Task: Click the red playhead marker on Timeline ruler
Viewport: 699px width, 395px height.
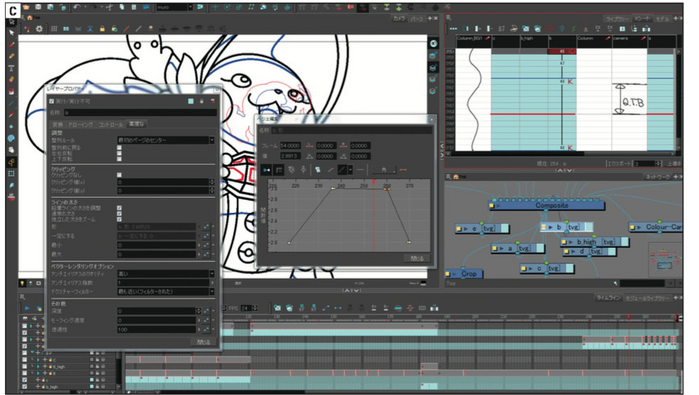Action: click(629, 317)
